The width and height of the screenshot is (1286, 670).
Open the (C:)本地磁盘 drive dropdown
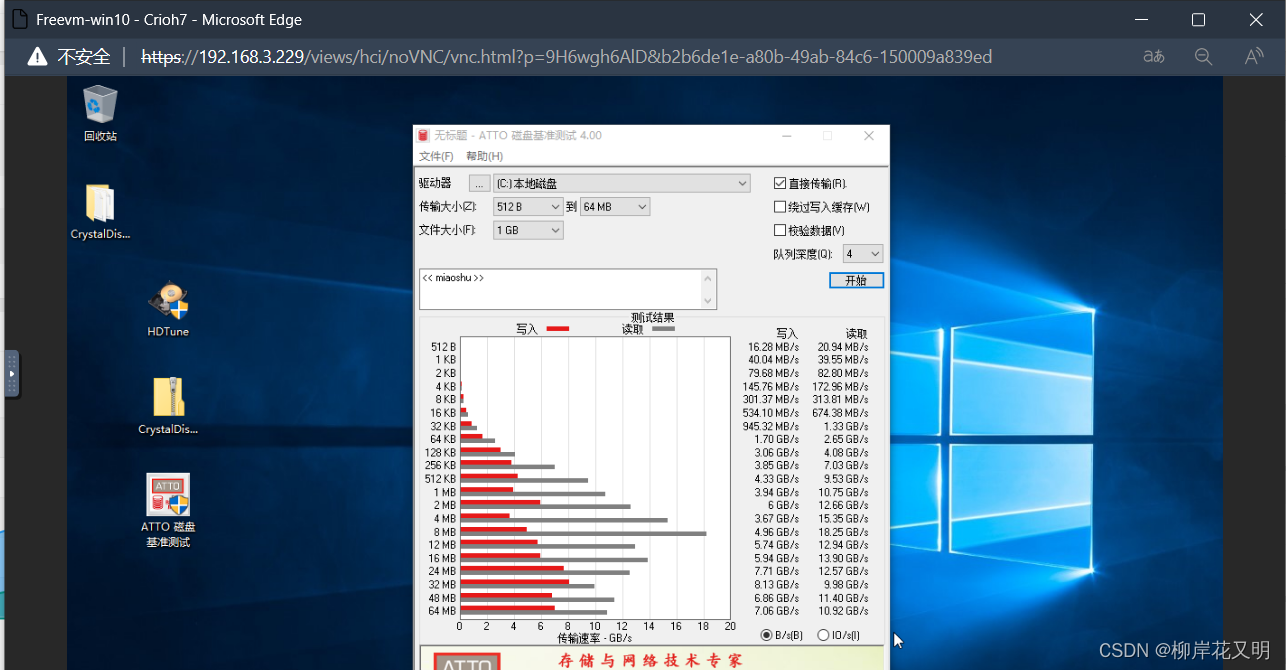pyautogui.click(x=621, y=183)
